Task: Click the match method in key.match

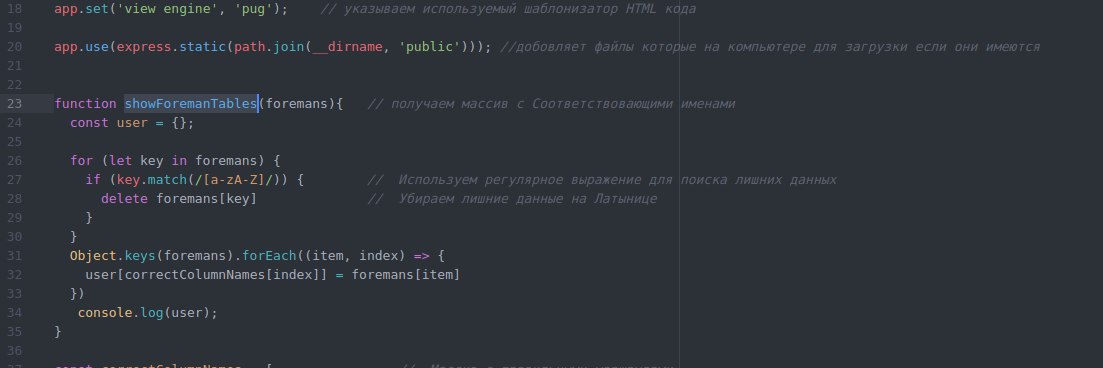Action: [x=167, y=179]
